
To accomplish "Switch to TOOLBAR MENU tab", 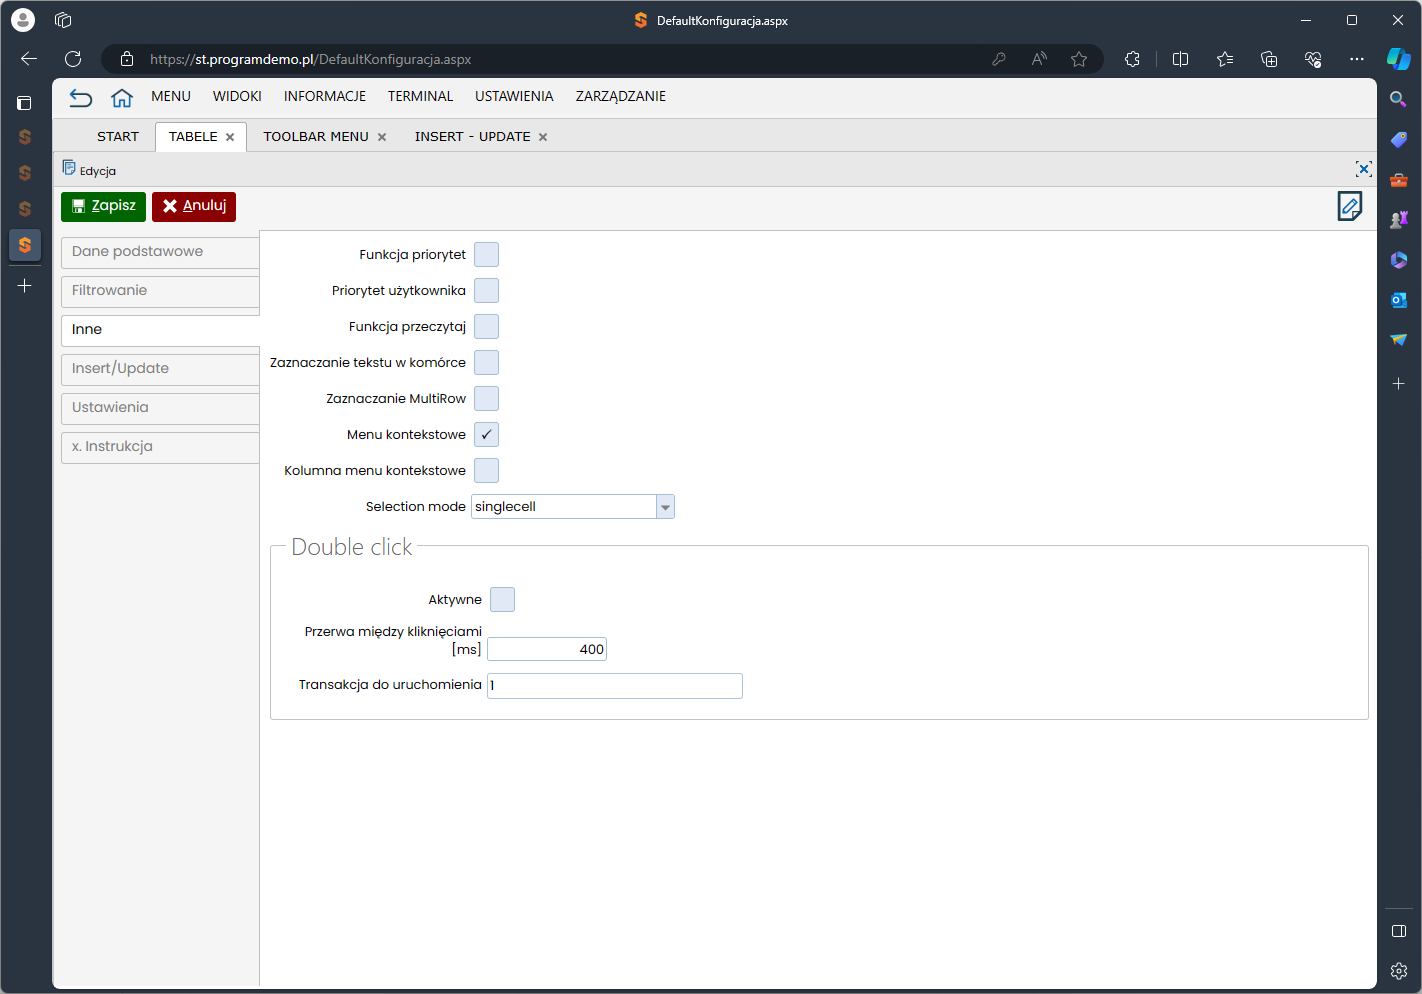I will pos(316,136).
